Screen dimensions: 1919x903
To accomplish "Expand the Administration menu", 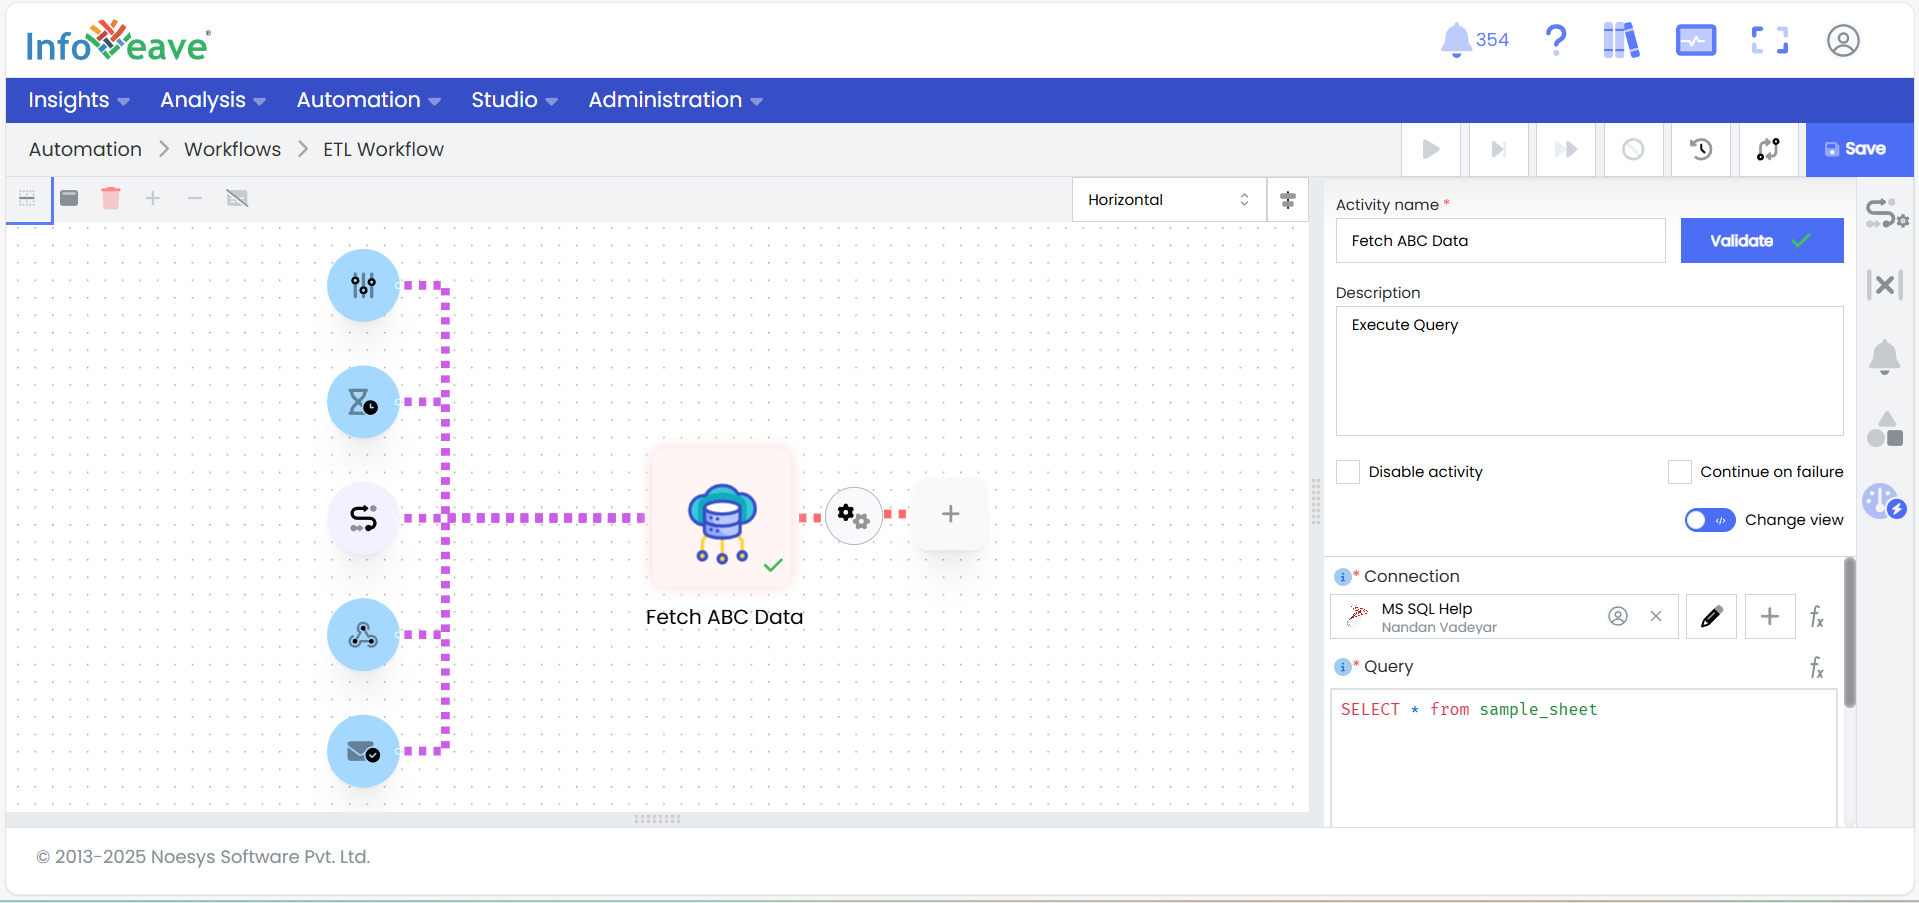I will coord(675,100).
